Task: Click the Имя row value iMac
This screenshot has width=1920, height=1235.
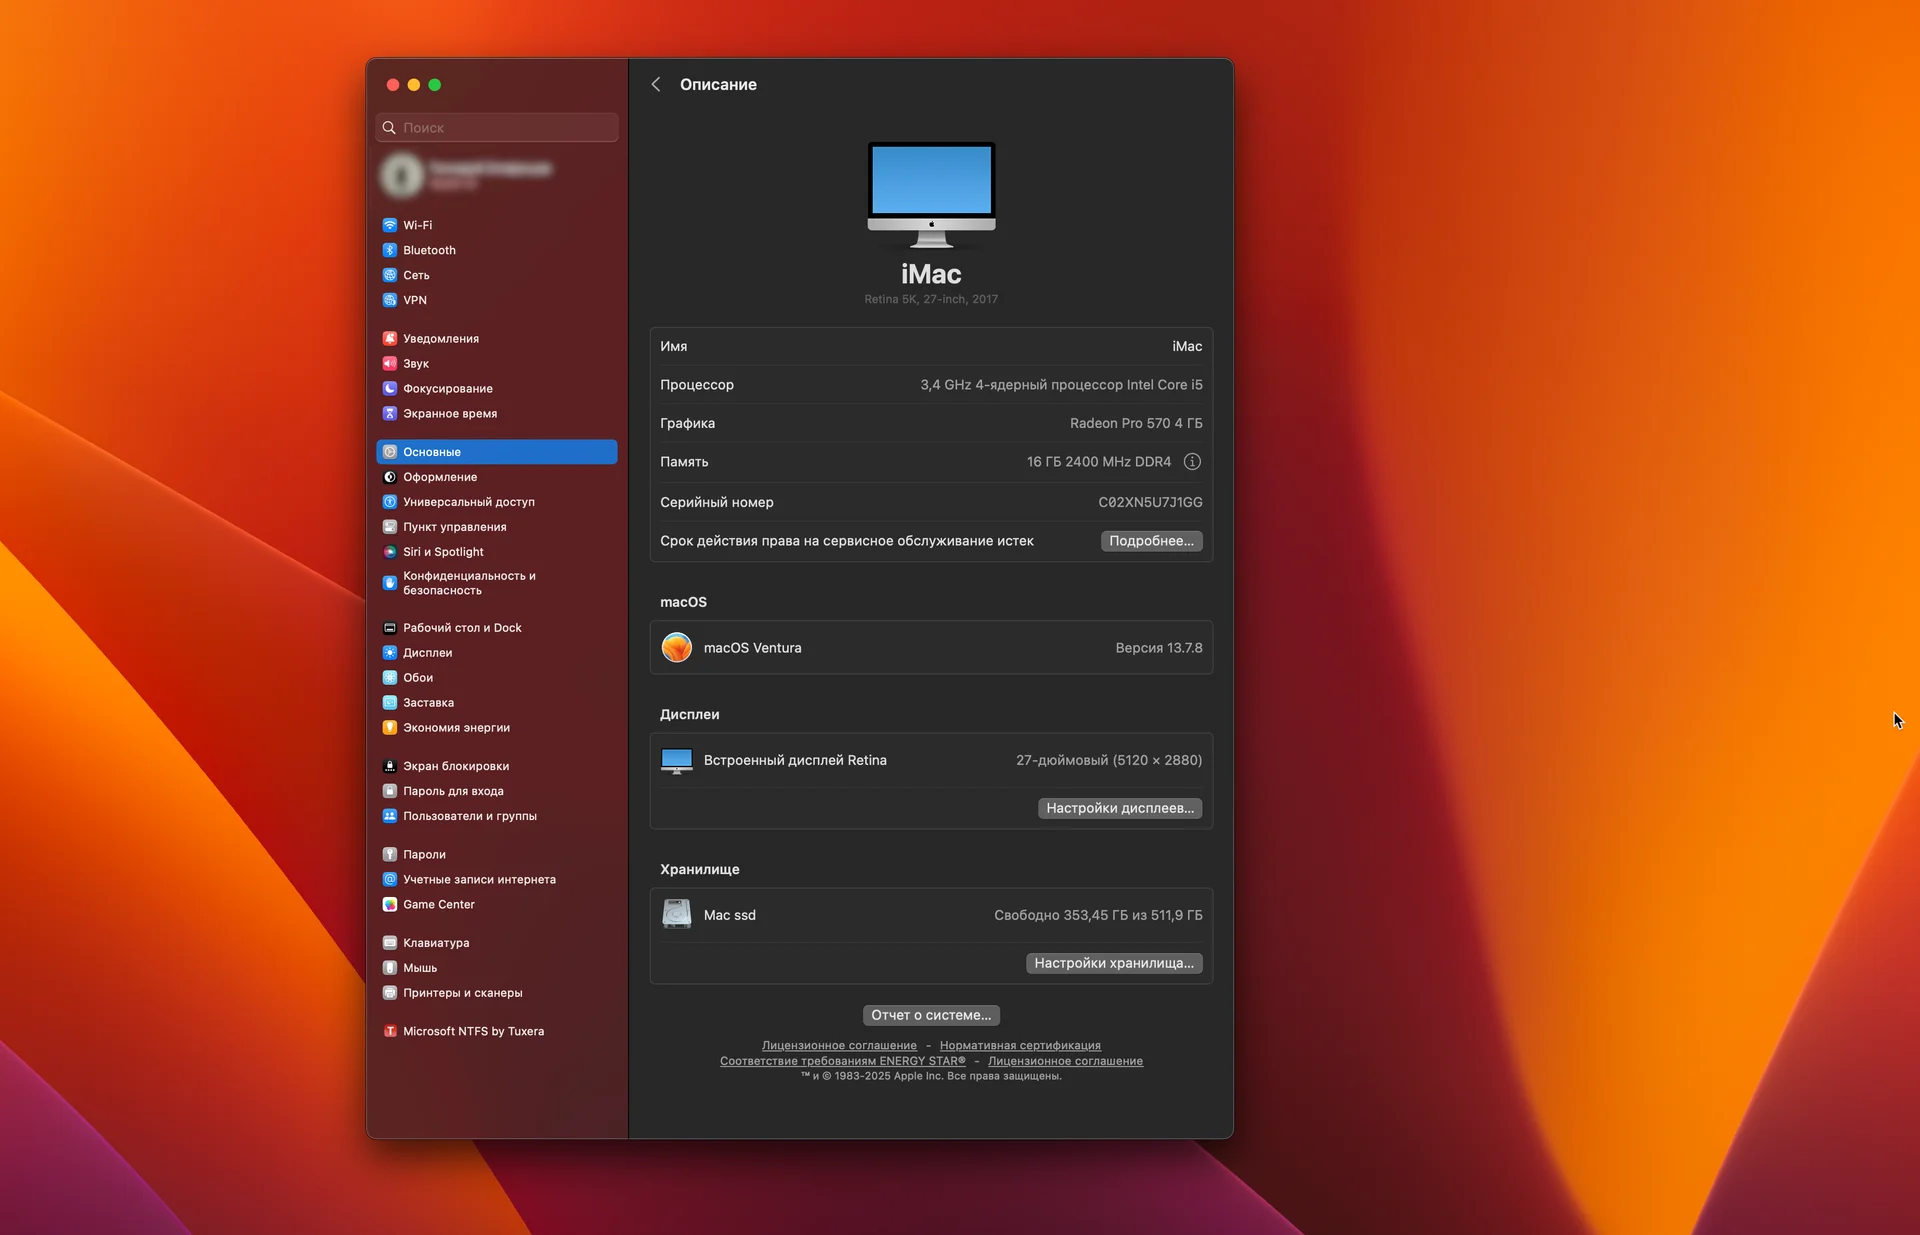Action: (x=1187, y=346)
